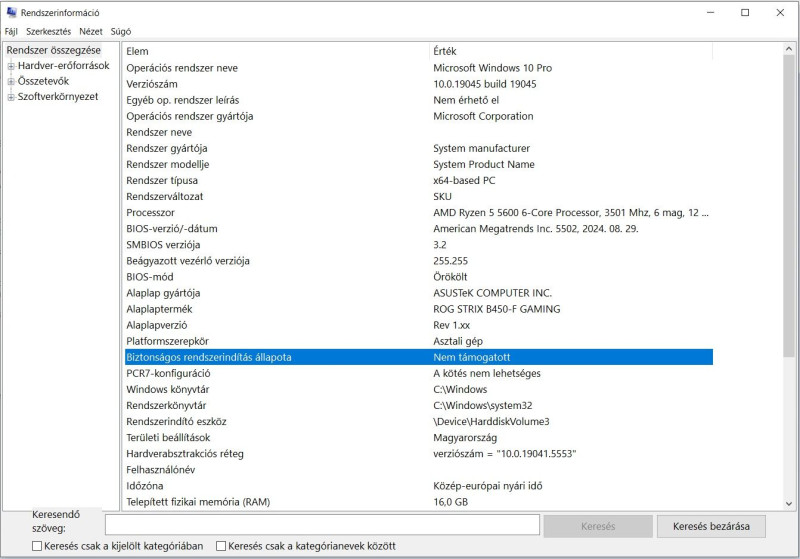Select Rendszer összegzése tree node

pos(54,50)
